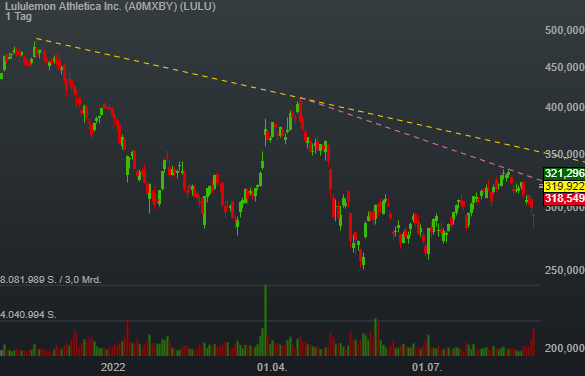Viewport: 585px width, 376px height.
Task: Click the red 318,549 price tag
Action: [564, 198]
